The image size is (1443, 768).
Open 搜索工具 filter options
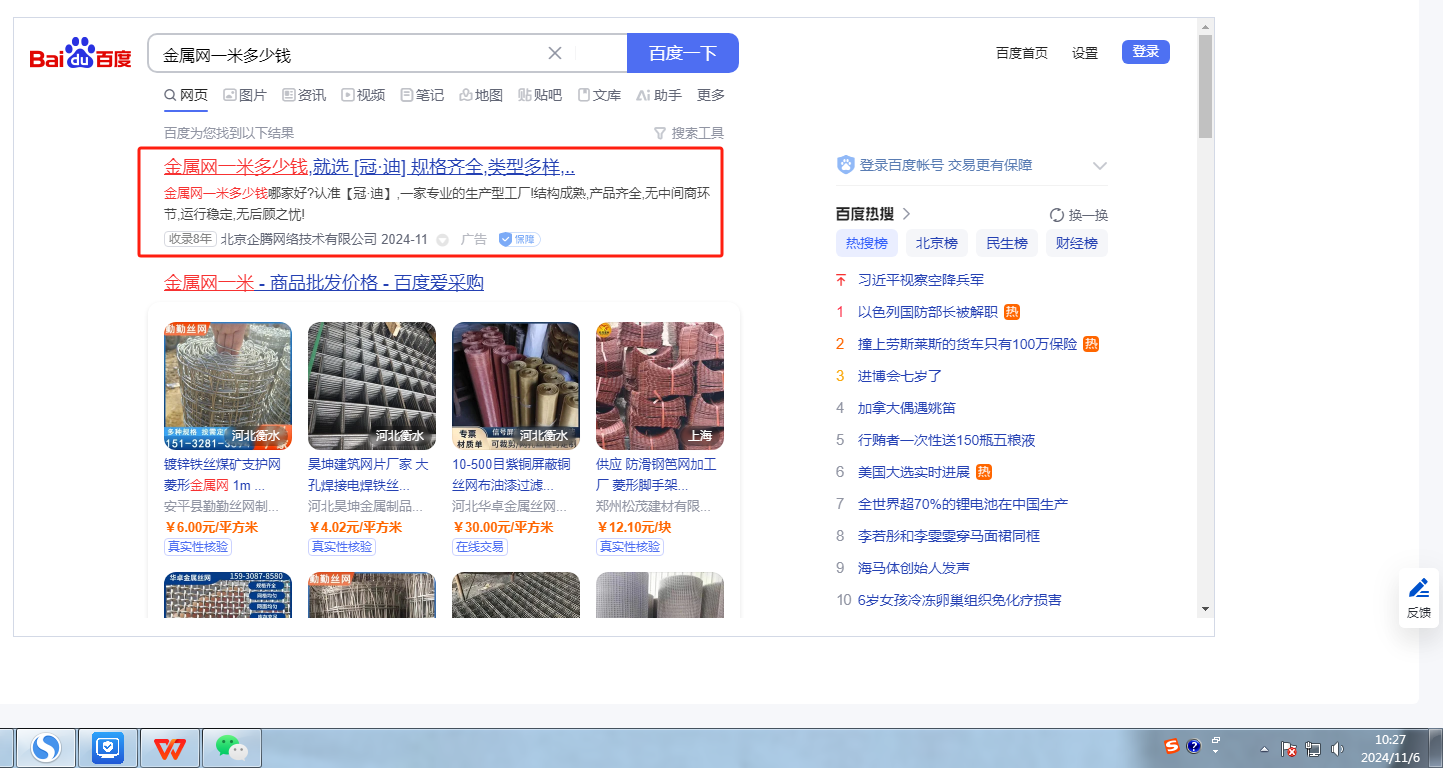(689, 133)
